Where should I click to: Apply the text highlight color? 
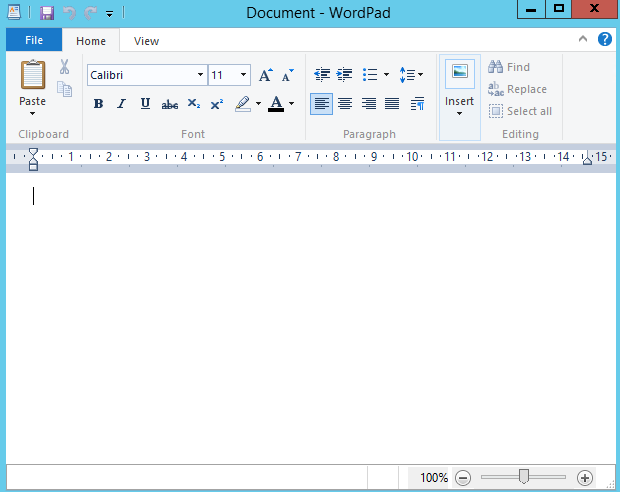point(243,104)
